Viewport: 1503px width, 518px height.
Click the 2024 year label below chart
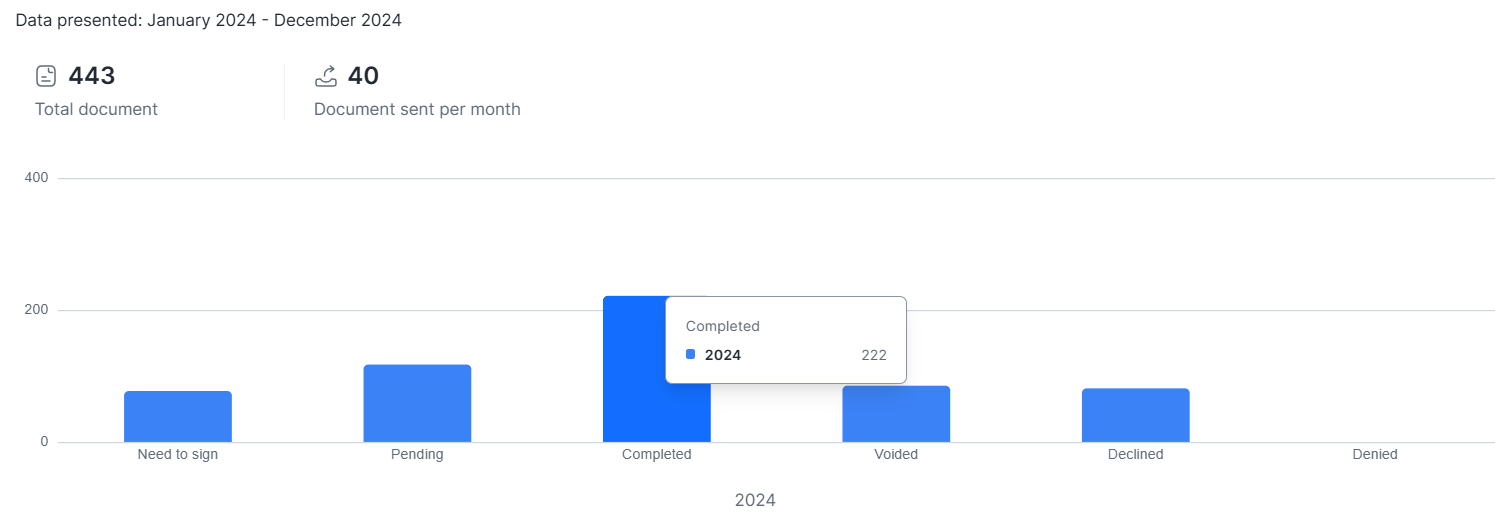[x=755, y=500]
